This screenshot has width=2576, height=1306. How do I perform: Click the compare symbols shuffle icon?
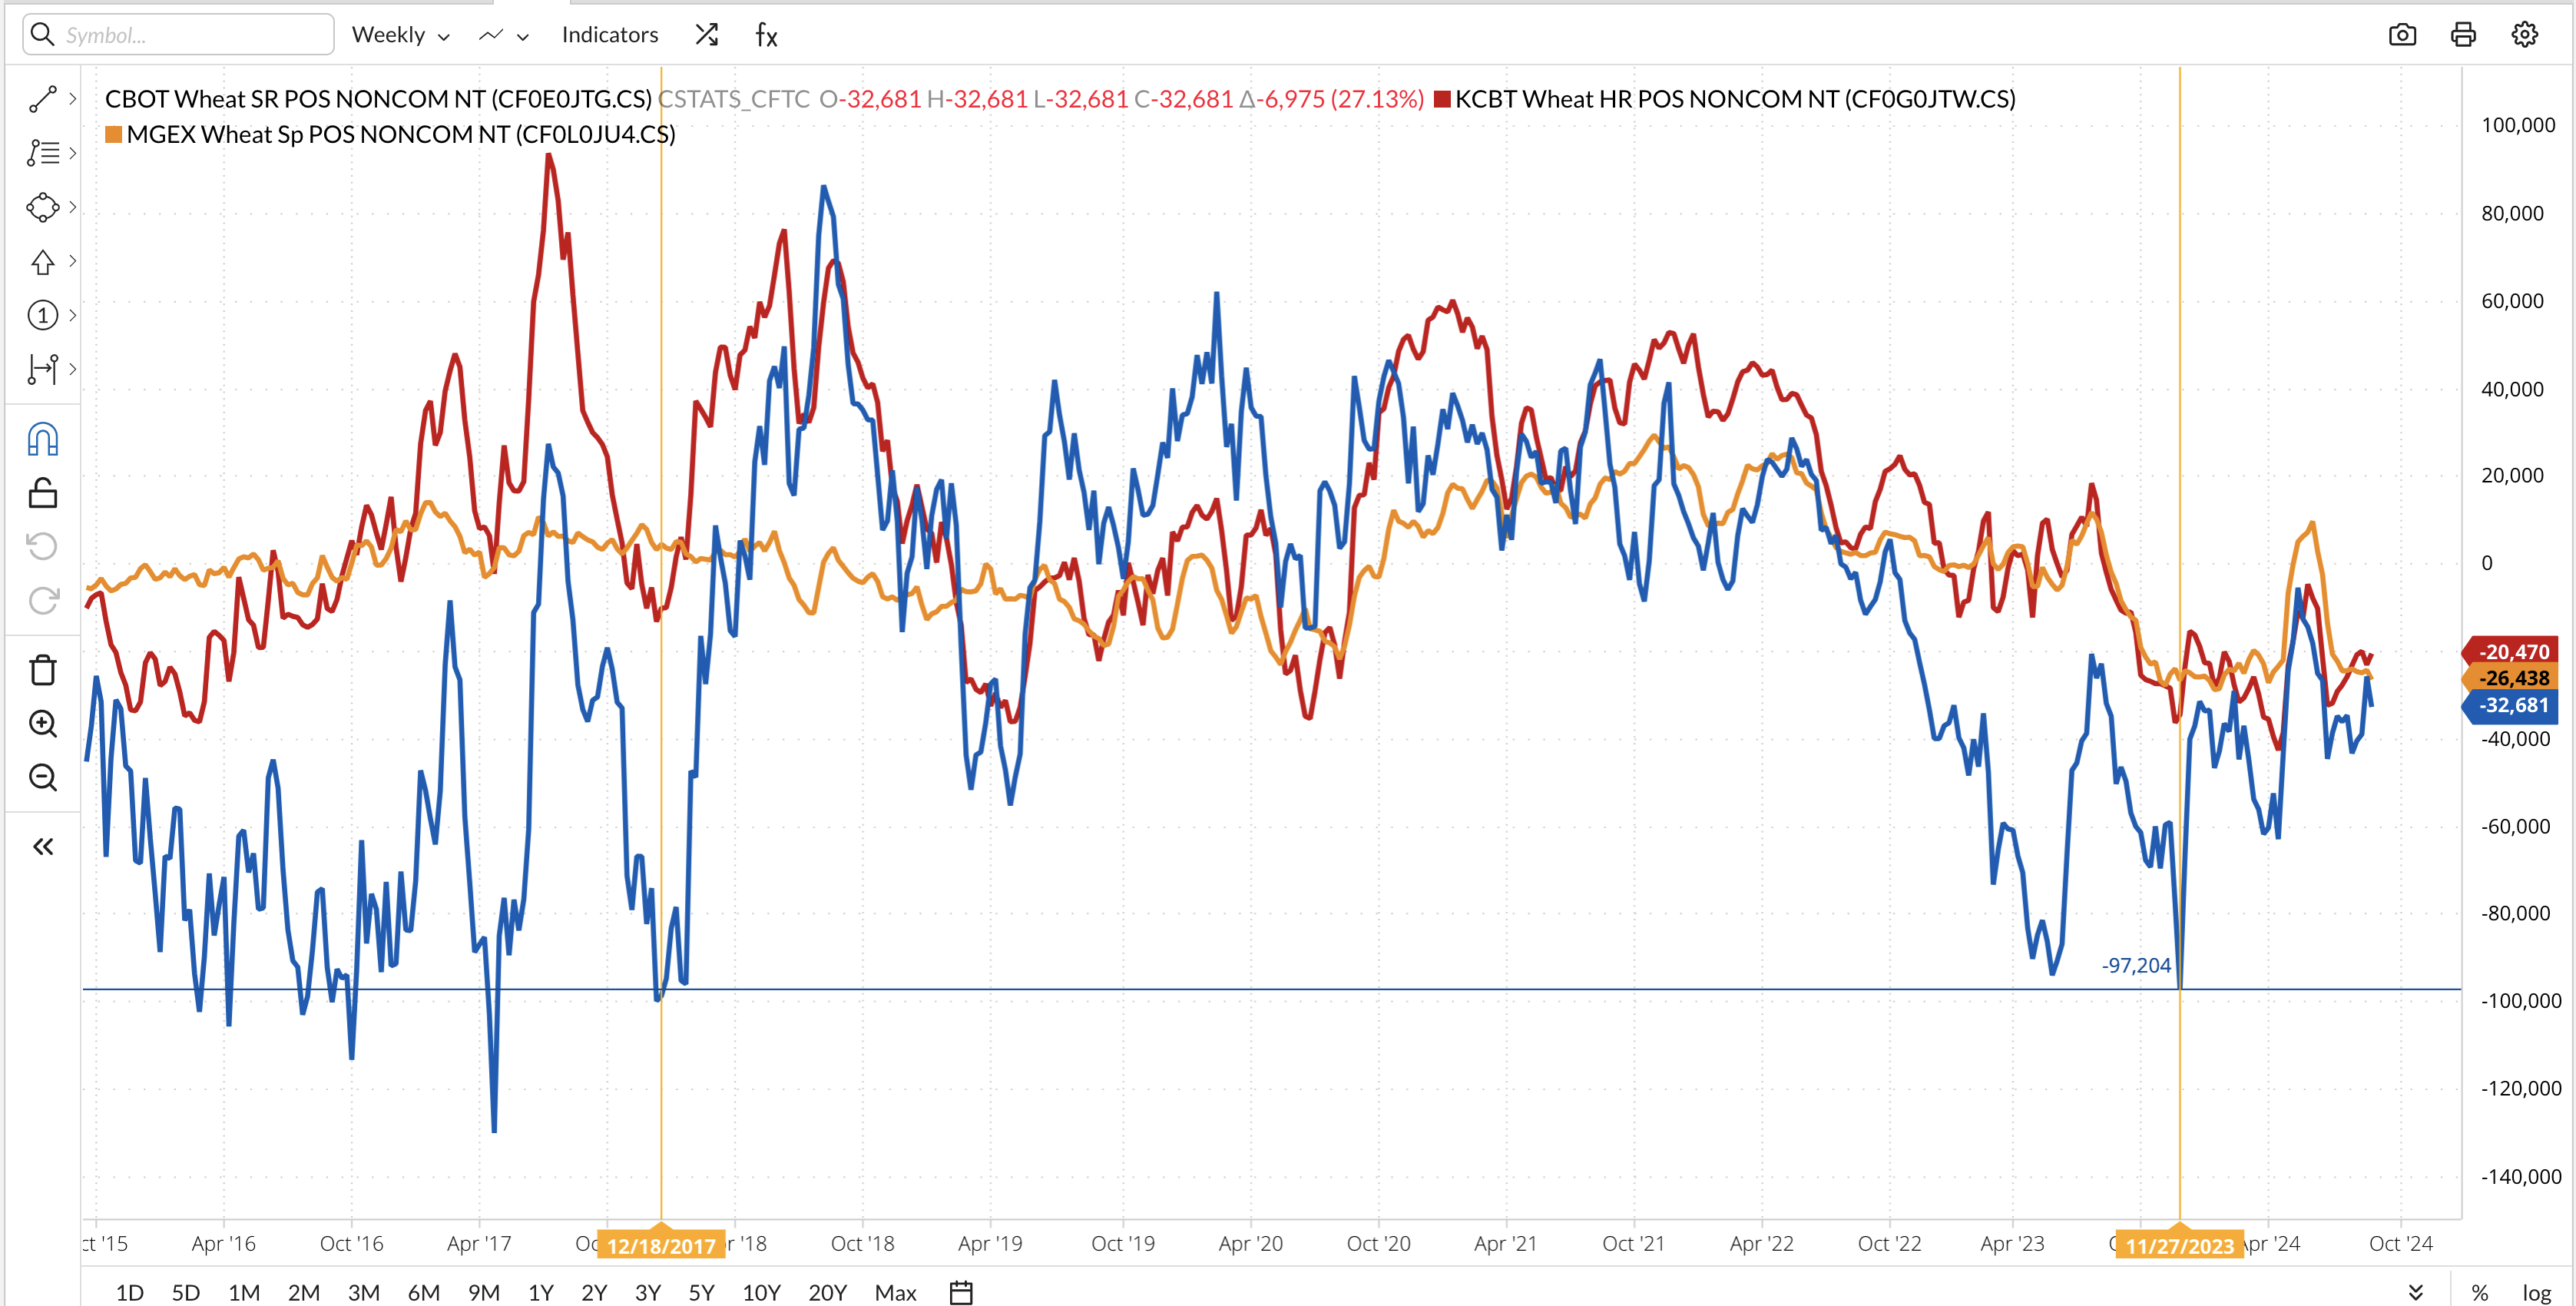tap(706, 35)
